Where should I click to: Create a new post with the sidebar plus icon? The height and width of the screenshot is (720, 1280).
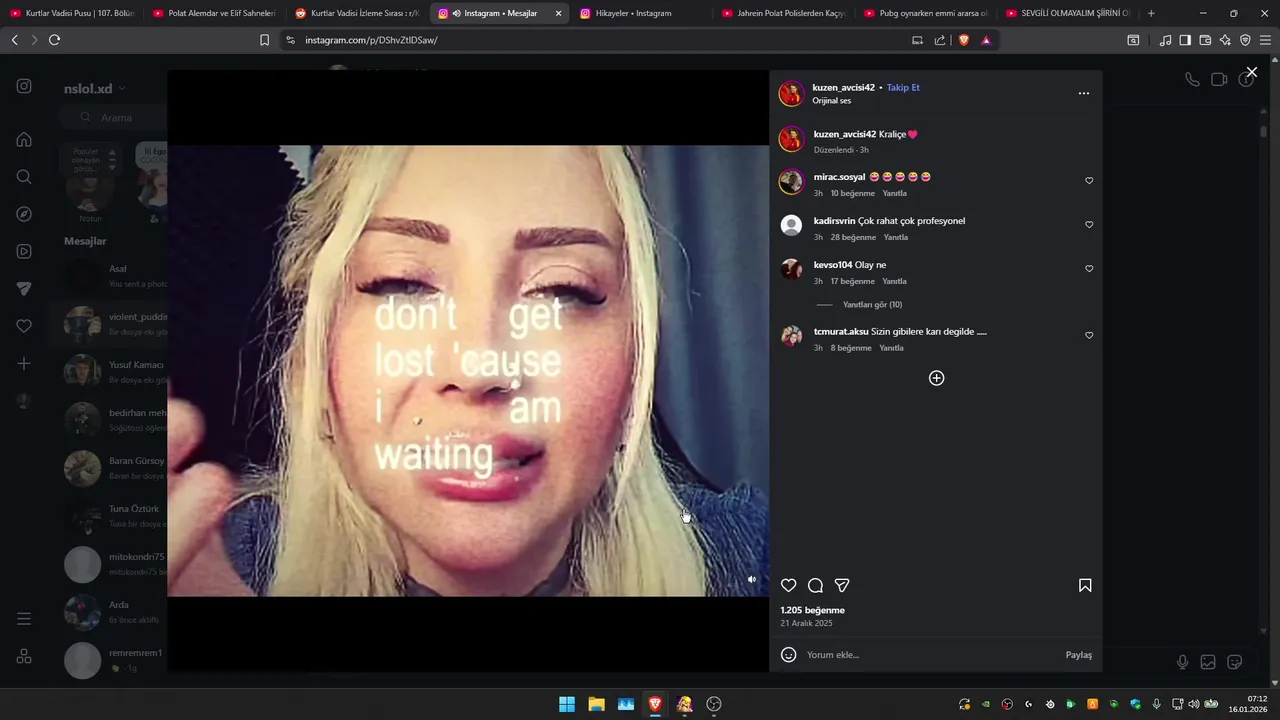pos(24,363)
